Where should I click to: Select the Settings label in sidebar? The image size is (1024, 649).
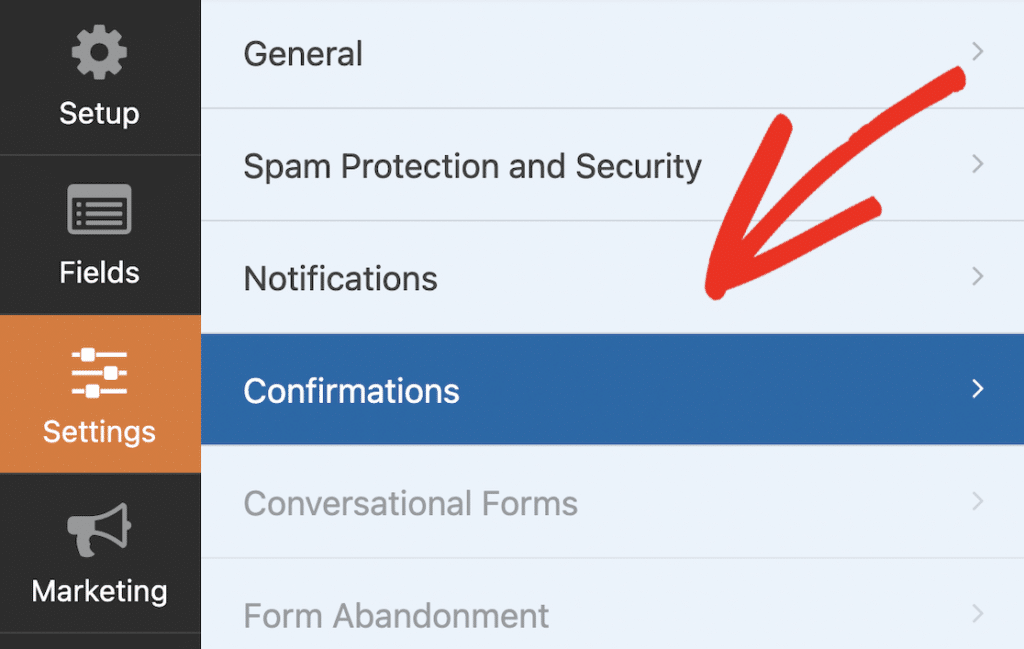pyautogui.click(x=99, y=432)
